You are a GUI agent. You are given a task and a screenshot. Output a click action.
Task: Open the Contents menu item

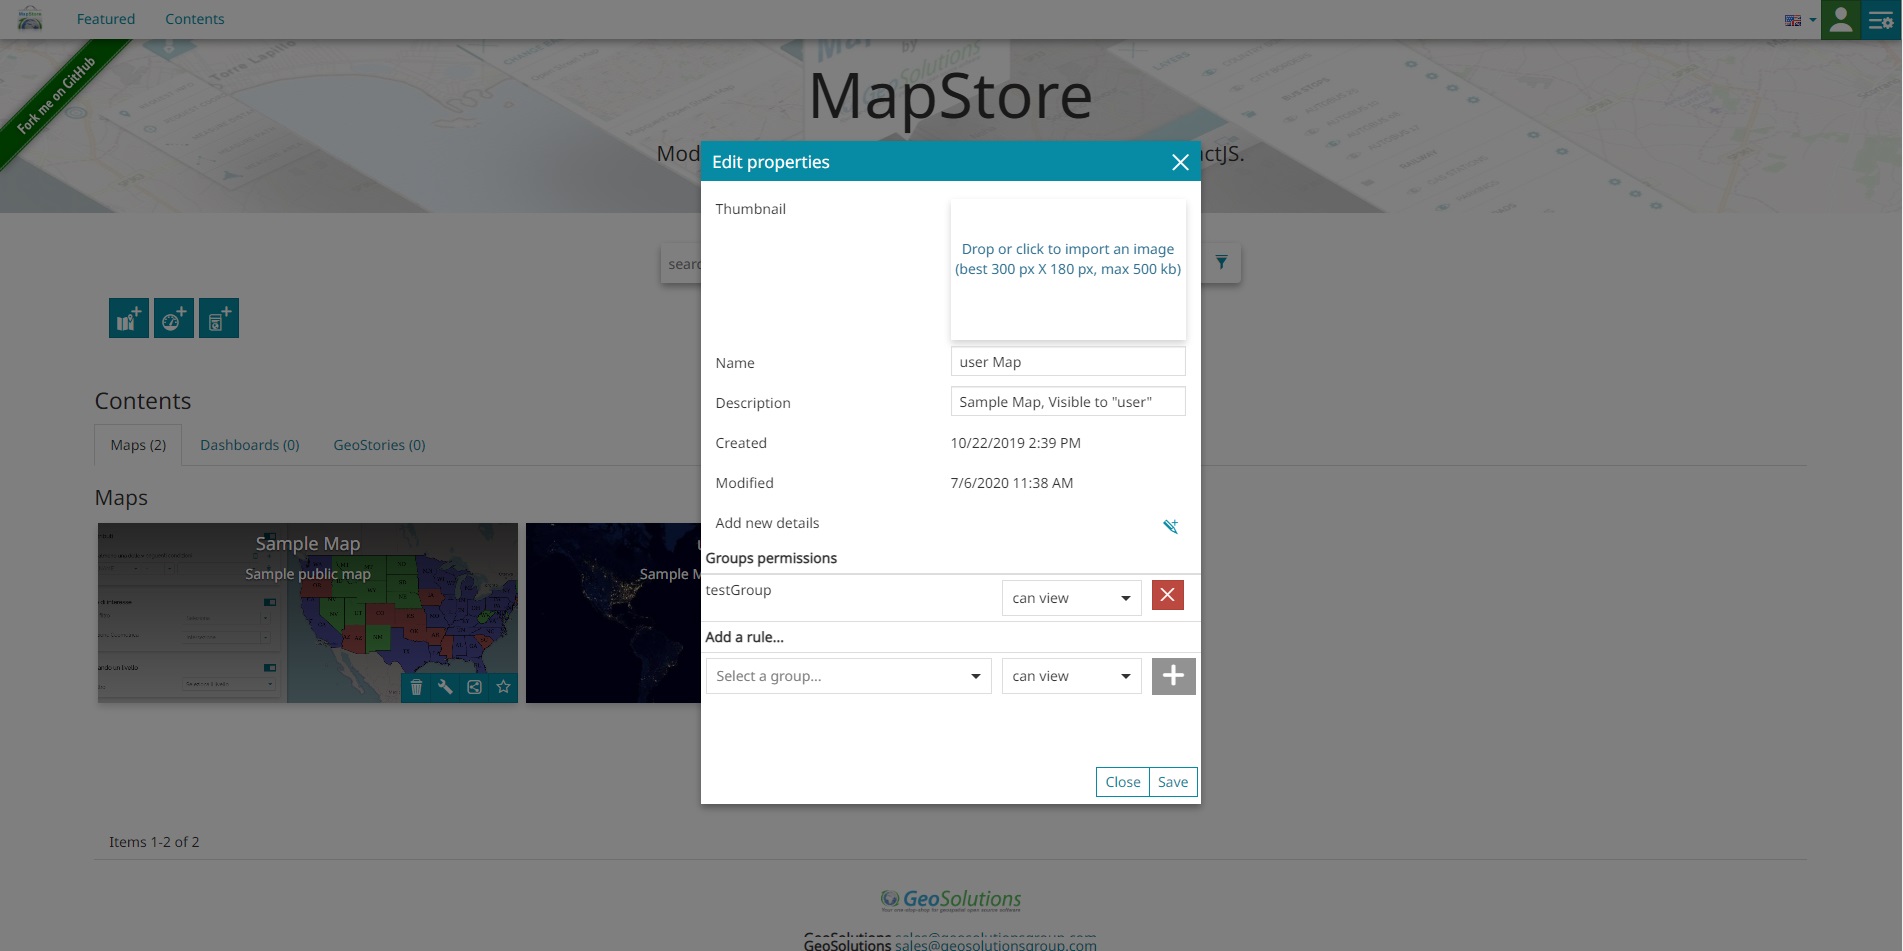(194, 19)
